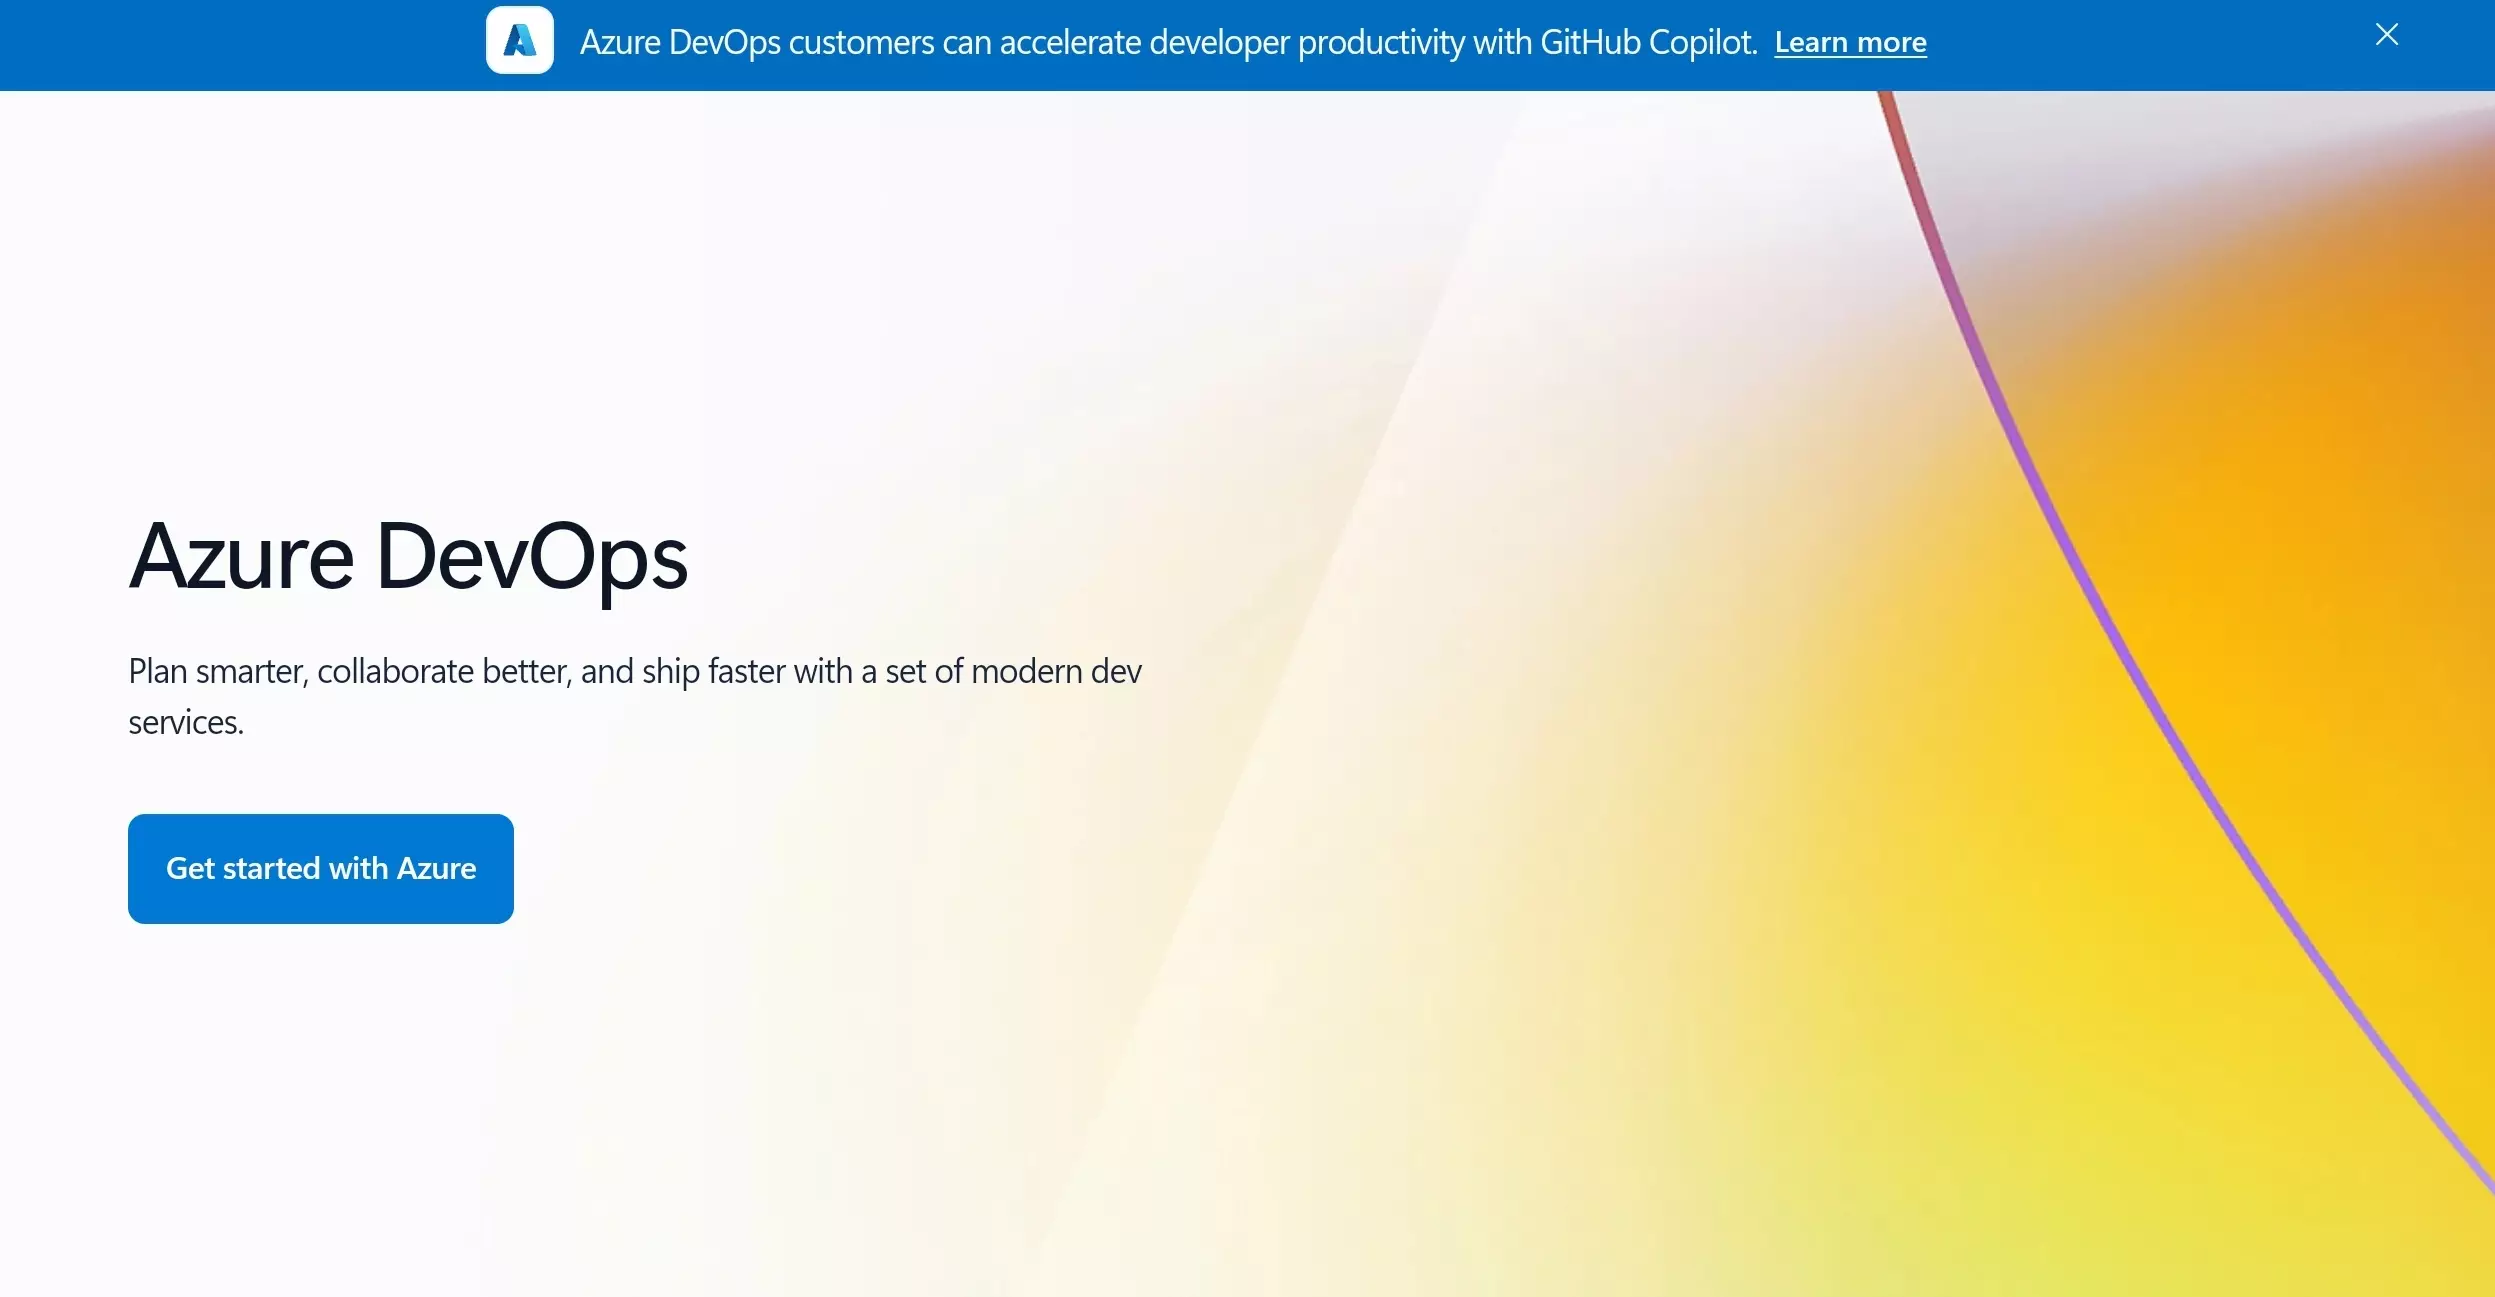
Task: Click the Azure DevOps heading
Action: [x=408, y=557]
